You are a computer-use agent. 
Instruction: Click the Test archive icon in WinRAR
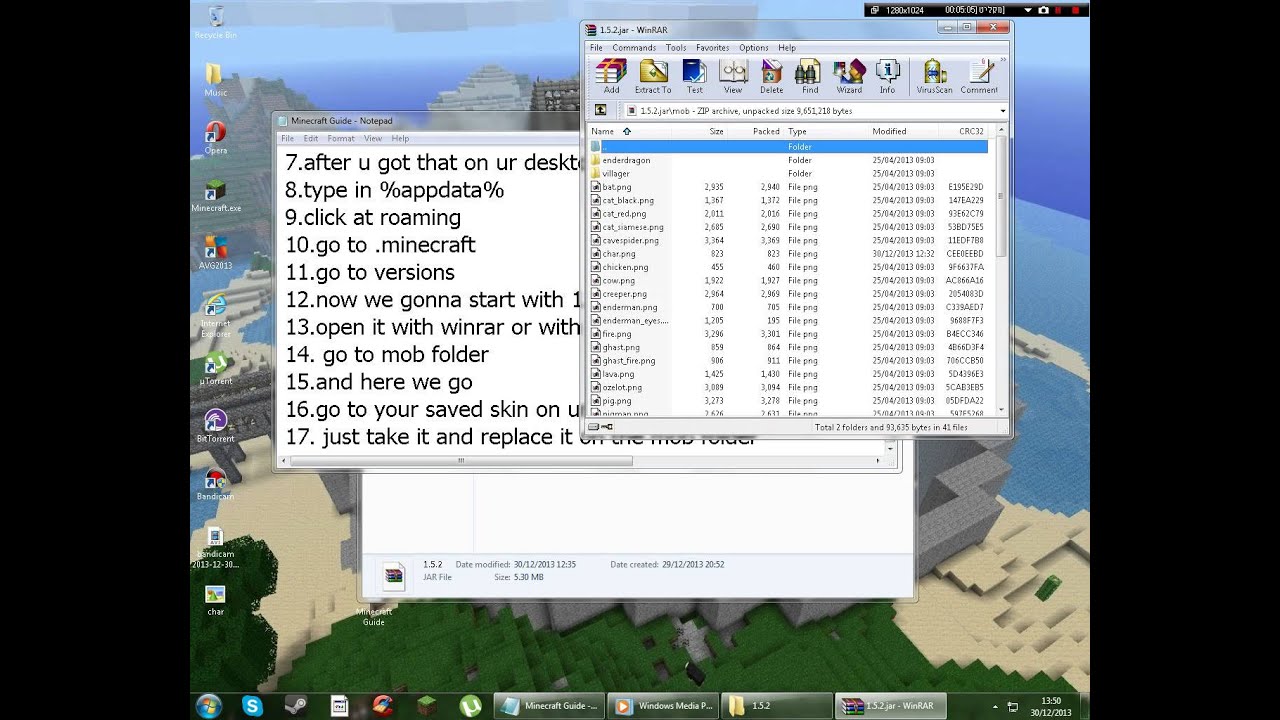(x=694, y=76)
